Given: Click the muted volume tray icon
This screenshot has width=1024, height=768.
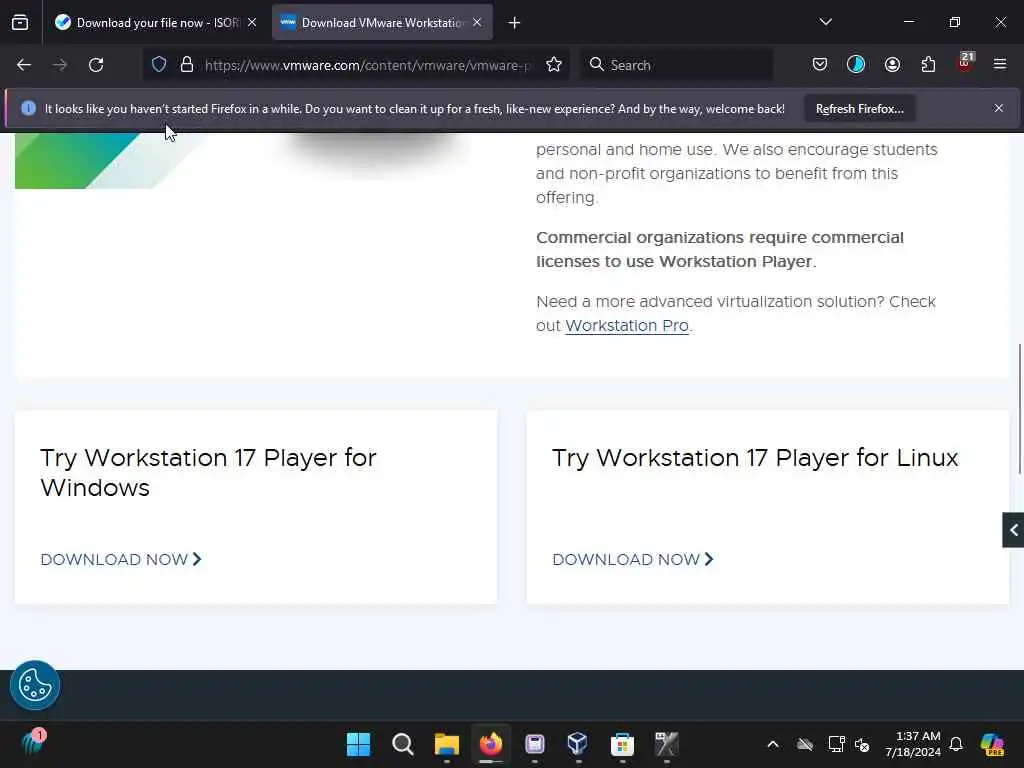Looking at the screenshot, I should point(862,744).
